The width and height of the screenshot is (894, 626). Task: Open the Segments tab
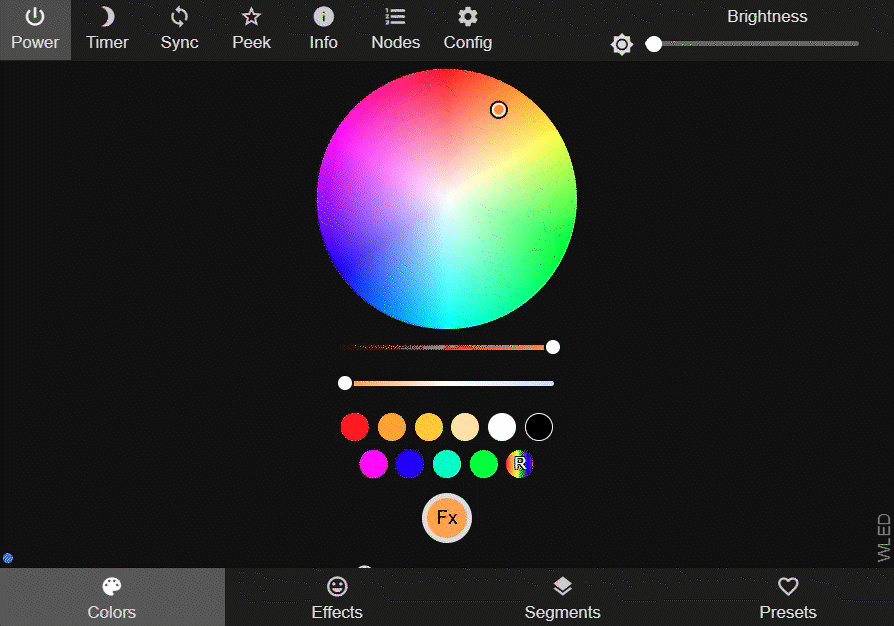pos(562,598)
